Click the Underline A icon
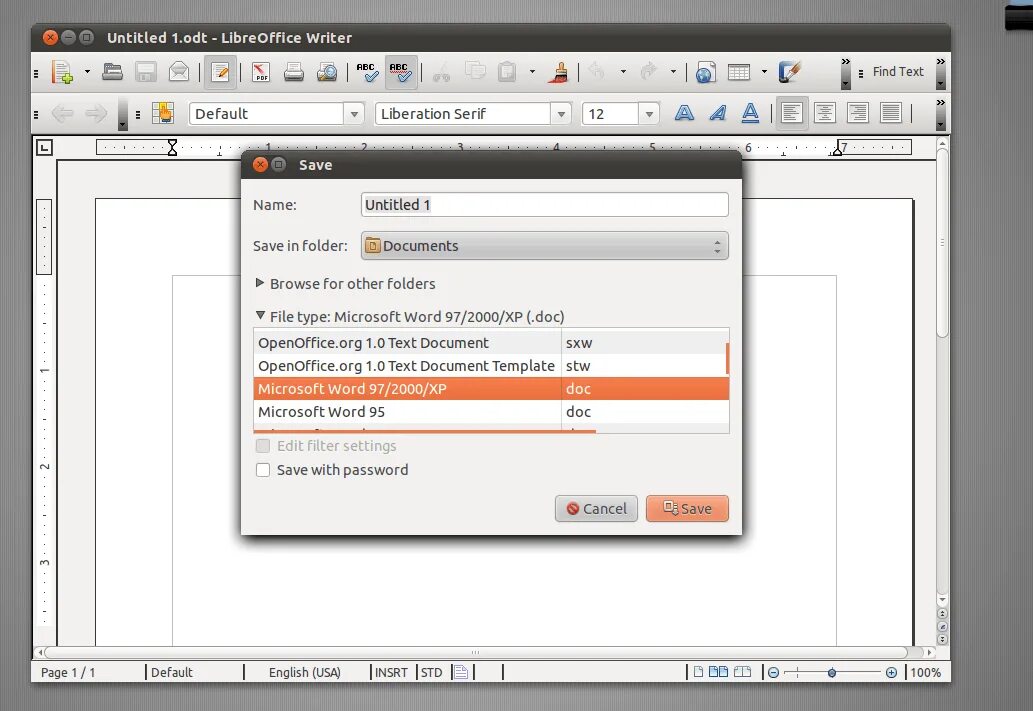The image size is (1033, 711). pos(750,113)
